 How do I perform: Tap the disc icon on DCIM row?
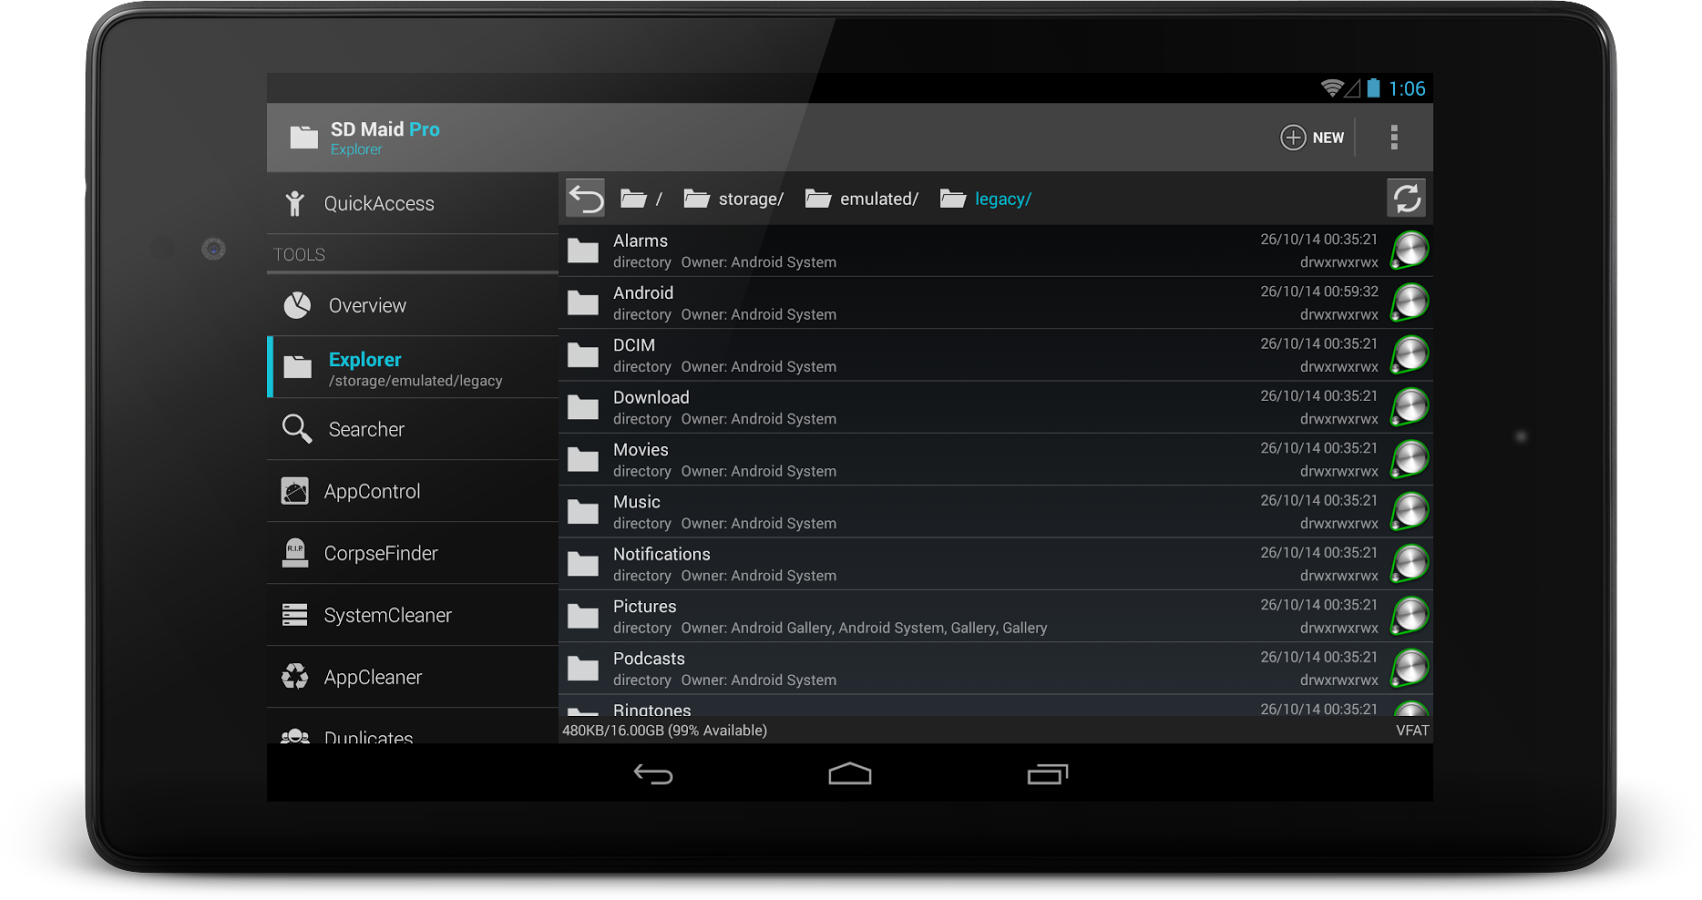coord(1410,354)
